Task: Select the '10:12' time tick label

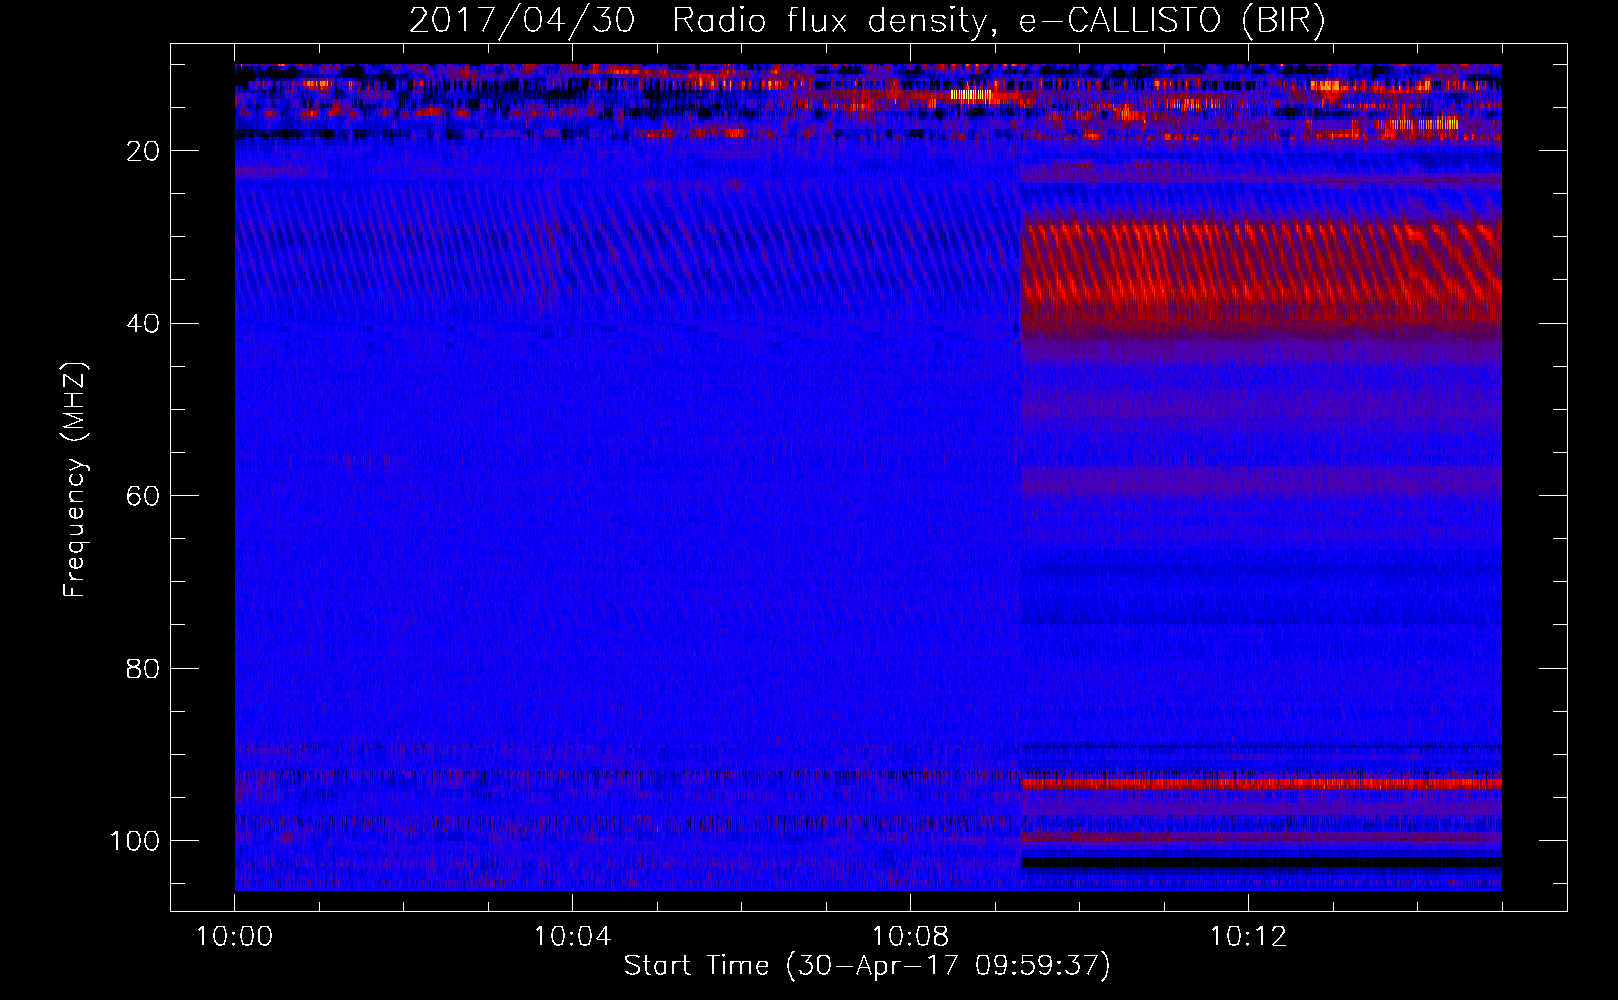Action: tap(1248, 937)
